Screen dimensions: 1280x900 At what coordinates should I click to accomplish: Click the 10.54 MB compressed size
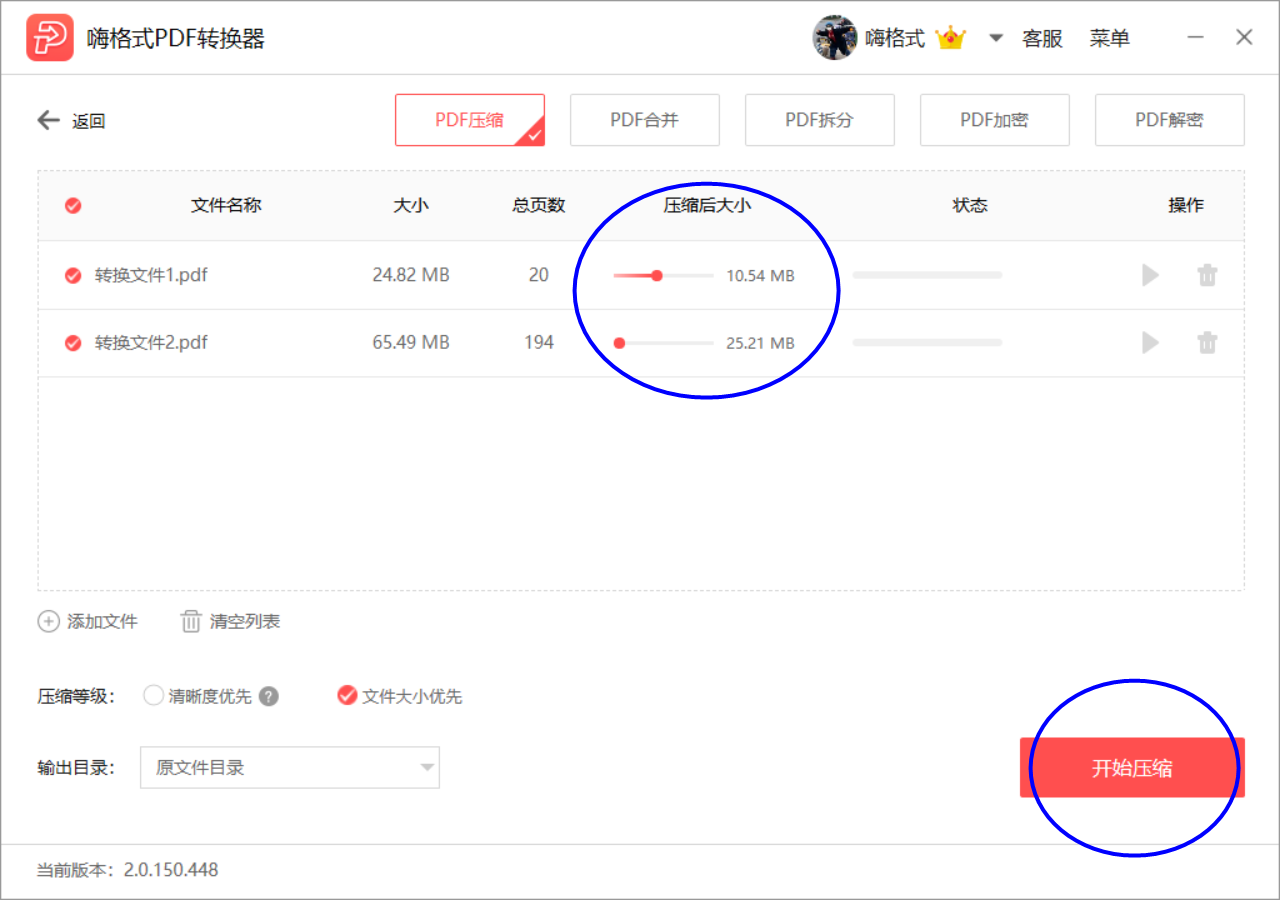760,276
